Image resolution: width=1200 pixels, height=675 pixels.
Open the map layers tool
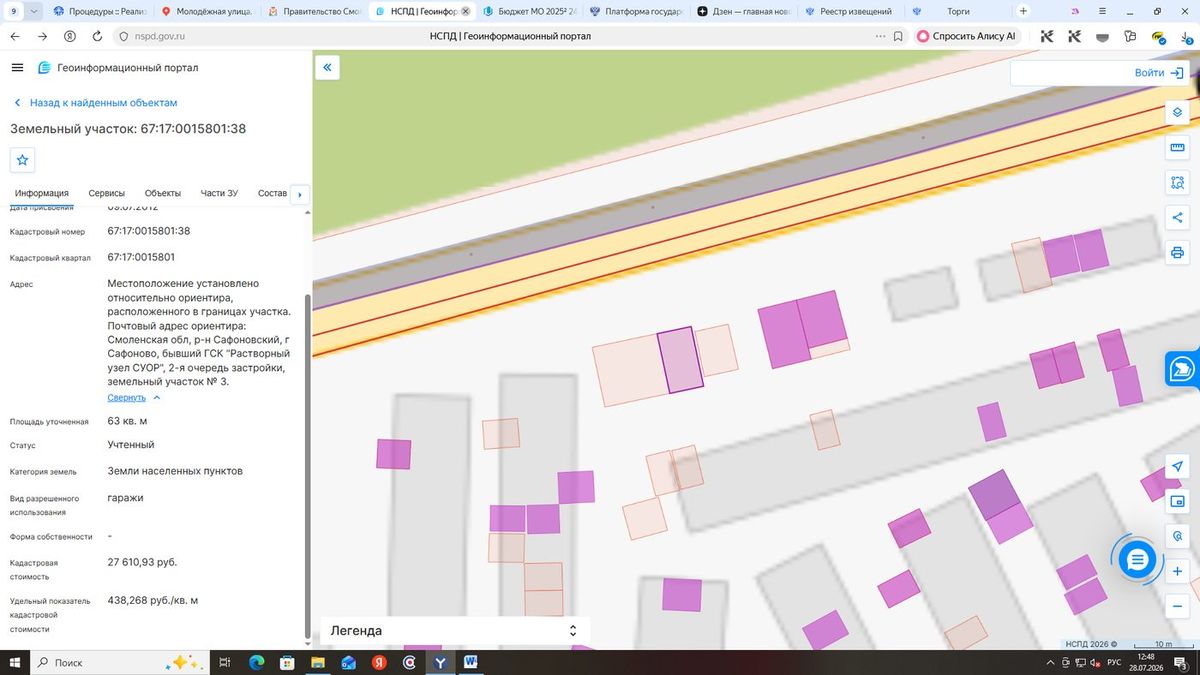coord(1177,112)
